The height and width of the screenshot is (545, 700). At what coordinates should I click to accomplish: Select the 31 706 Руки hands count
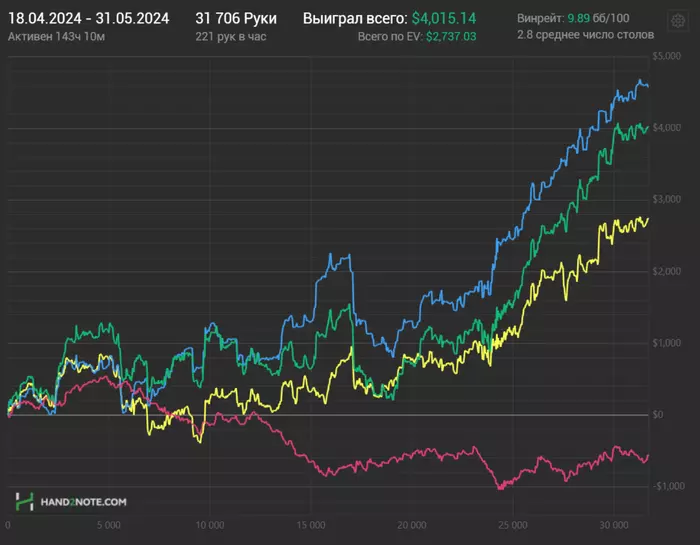(x=236, y=18)
